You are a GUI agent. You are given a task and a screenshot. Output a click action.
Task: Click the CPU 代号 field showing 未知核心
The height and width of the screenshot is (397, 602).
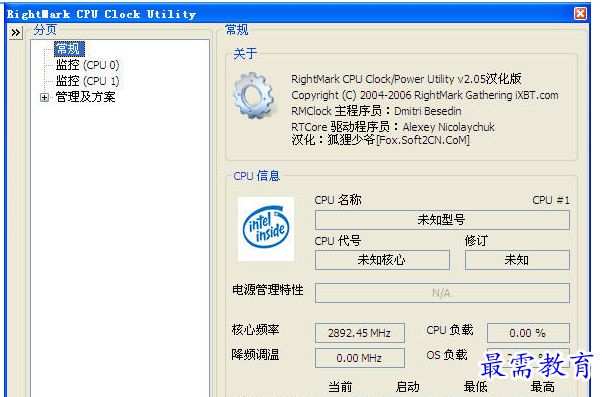coord(382,260)
